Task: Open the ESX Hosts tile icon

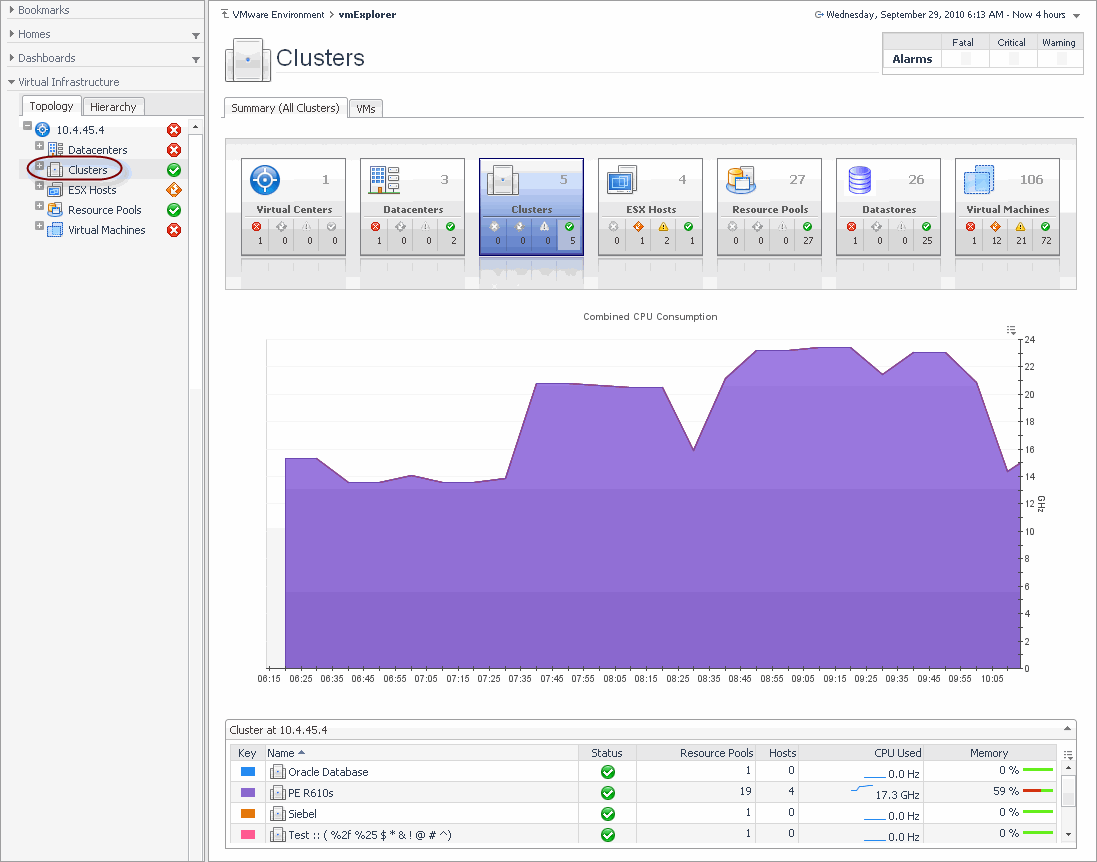Action: point(622,180)
